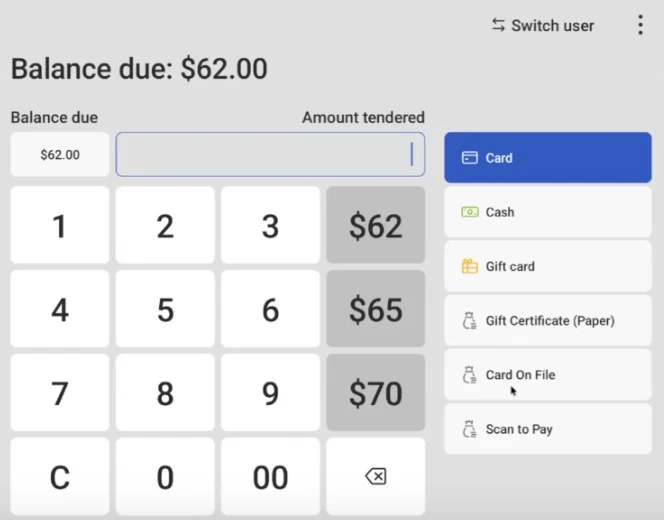Tap keypad digit 6
664x520 pixels.
tap(270, 309)
